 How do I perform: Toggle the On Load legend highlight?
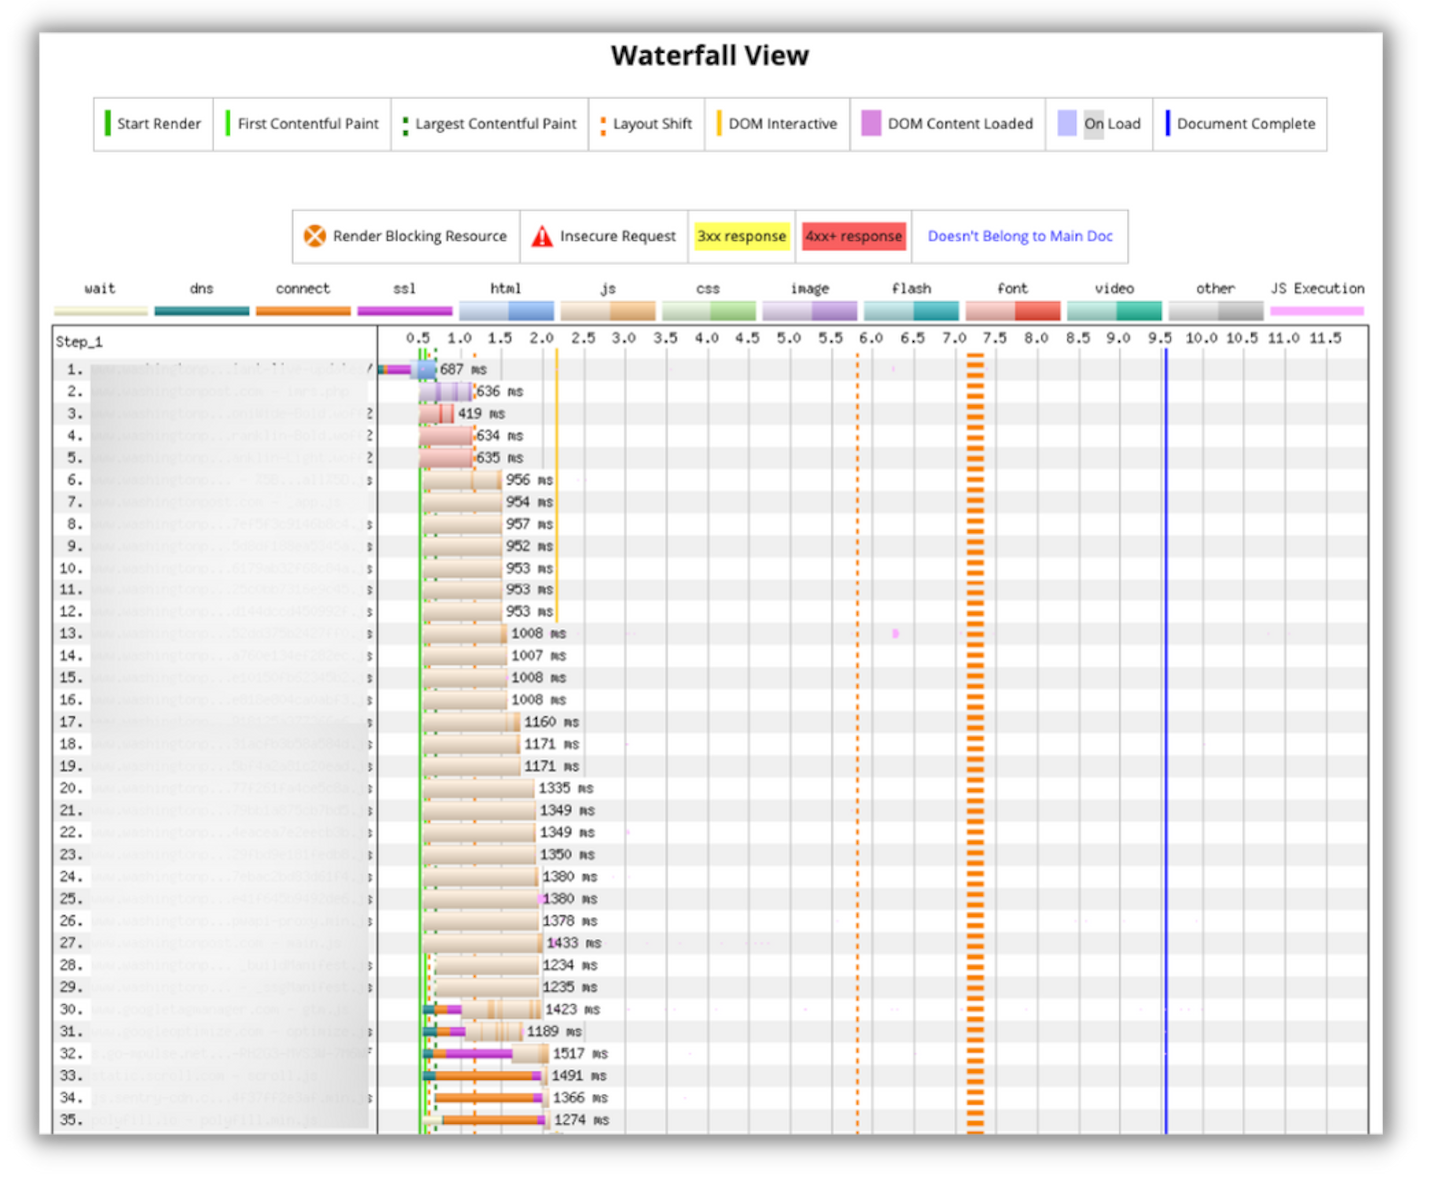click(1066, 123)
